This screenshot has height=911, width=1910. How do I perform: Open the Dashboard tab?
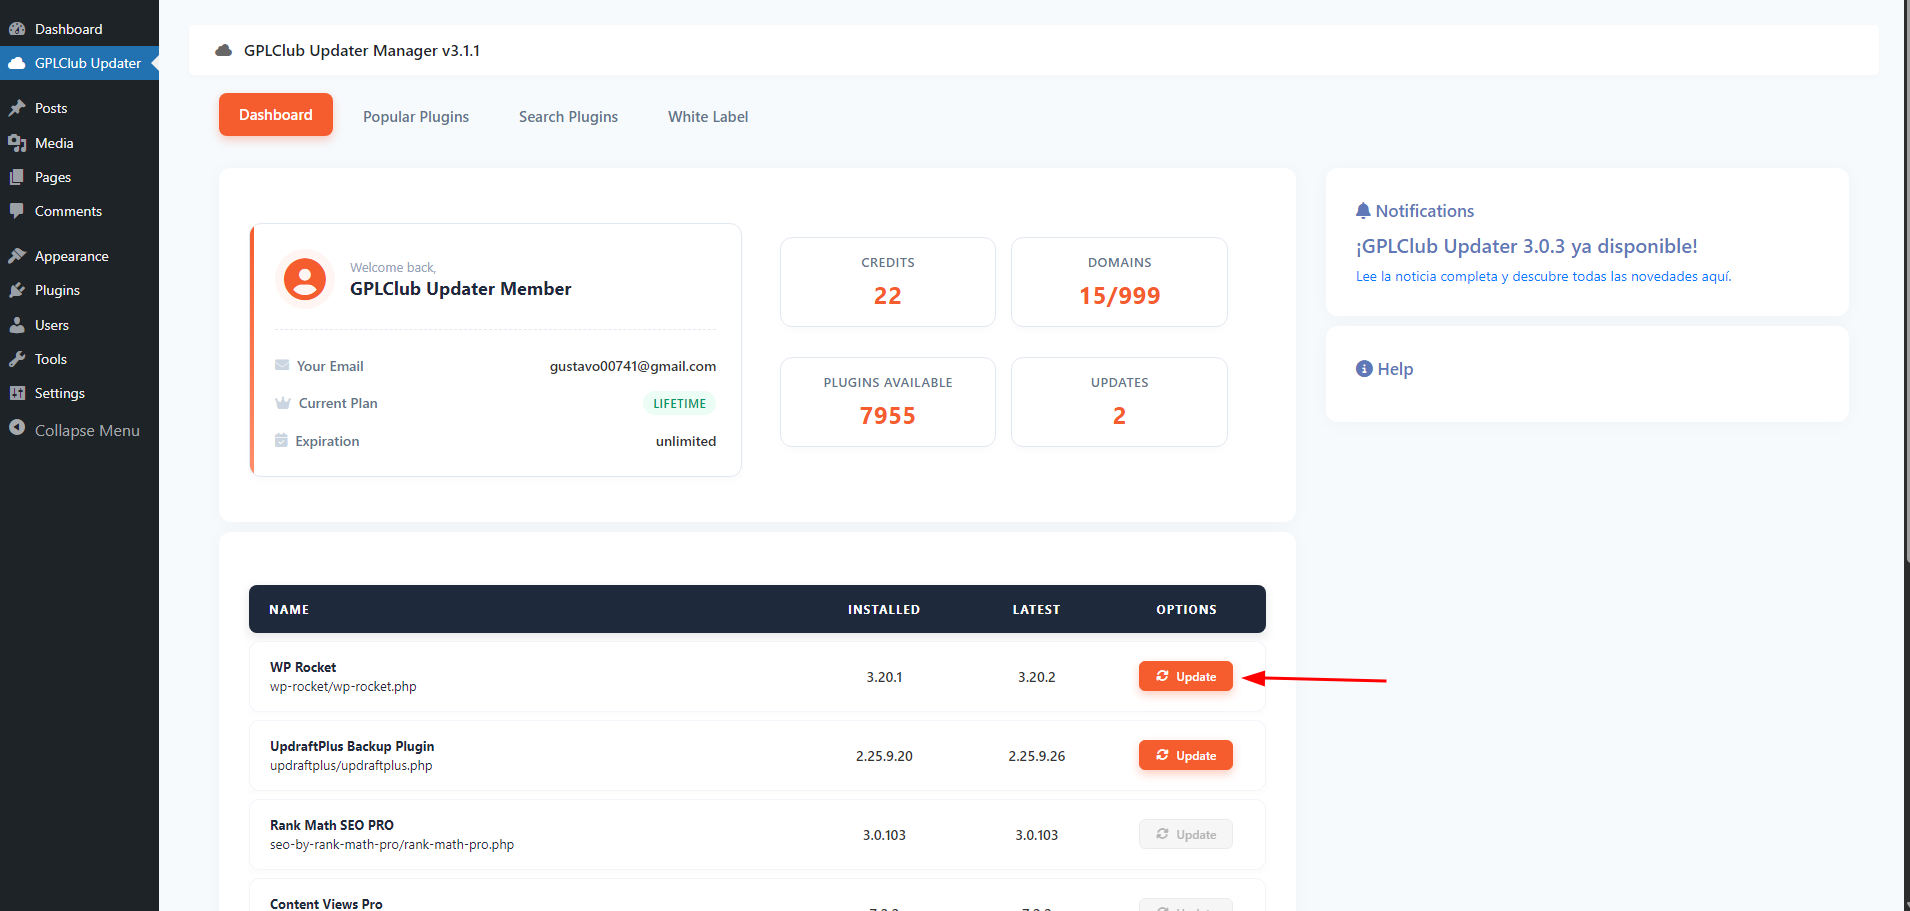(x=276, y=115)
